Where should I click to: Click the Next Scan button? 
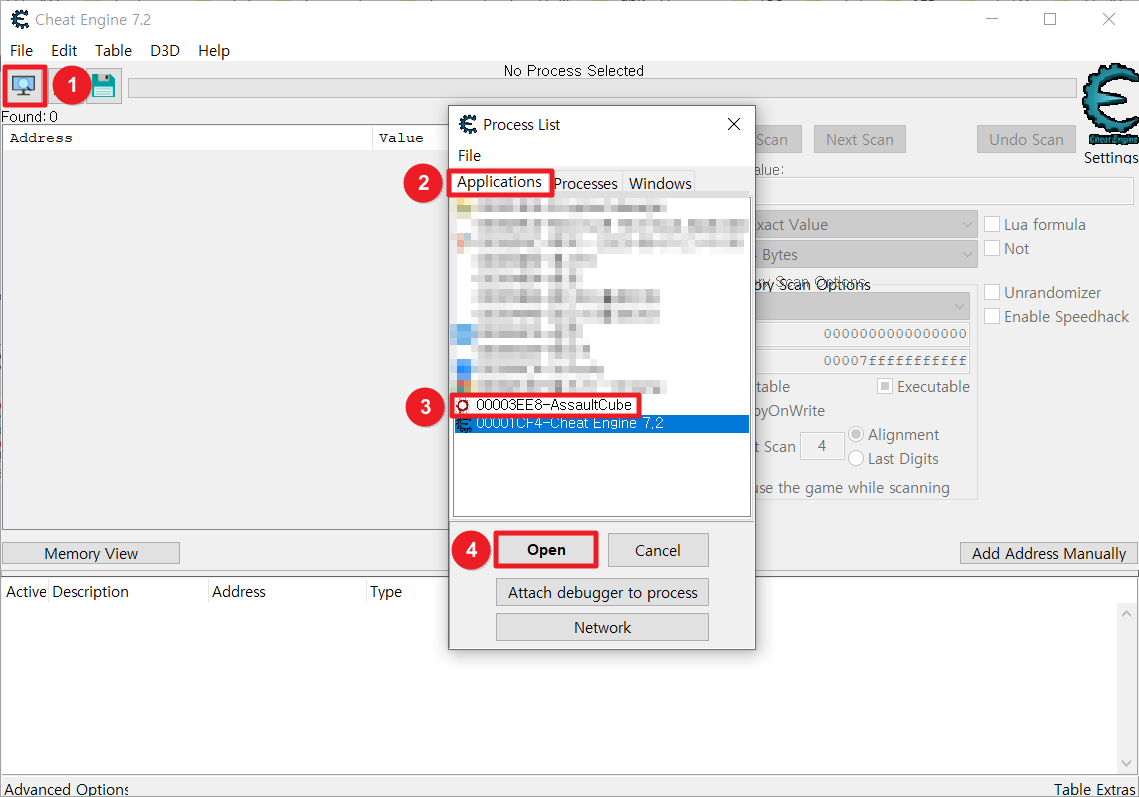coord(859,139)
